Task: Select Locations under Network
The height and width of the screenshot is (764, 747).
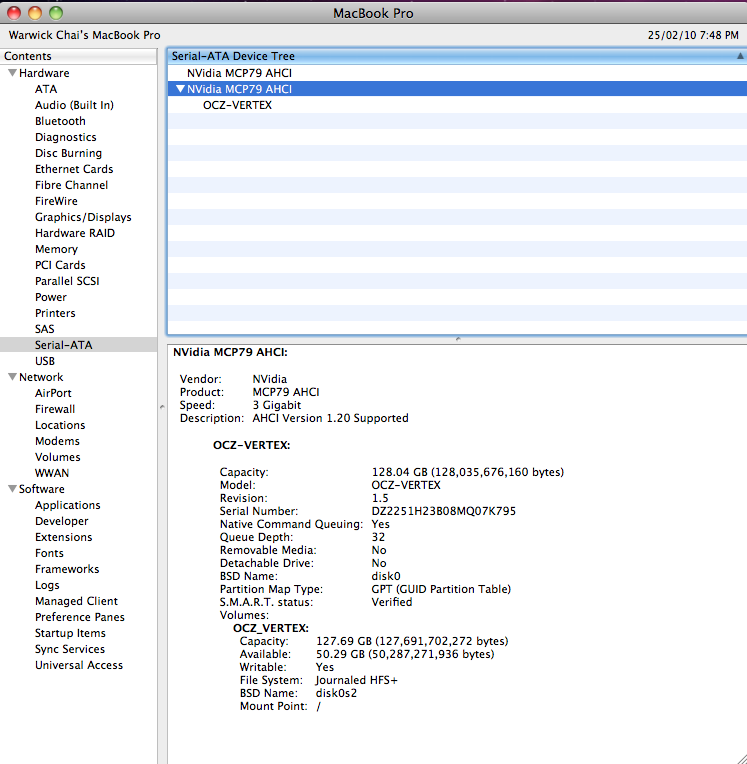Action: pyautogui.click(x=60, y=425)
